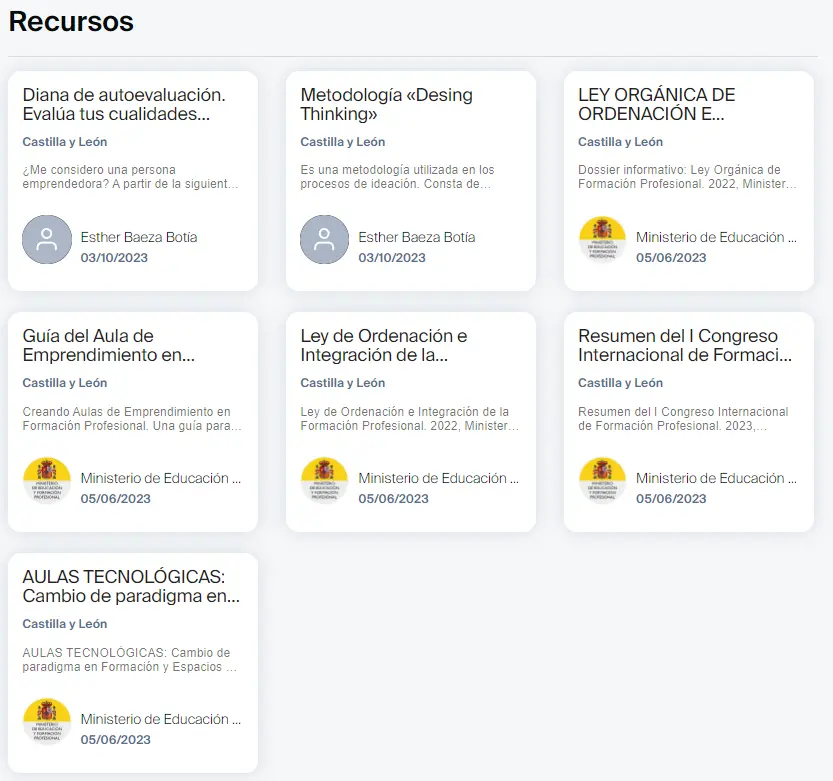Click 'Castilla y León' on the Metodología Desing Thinking card
Image resolution: width=833 pixels, height=781 pixels.
(343, 142)
